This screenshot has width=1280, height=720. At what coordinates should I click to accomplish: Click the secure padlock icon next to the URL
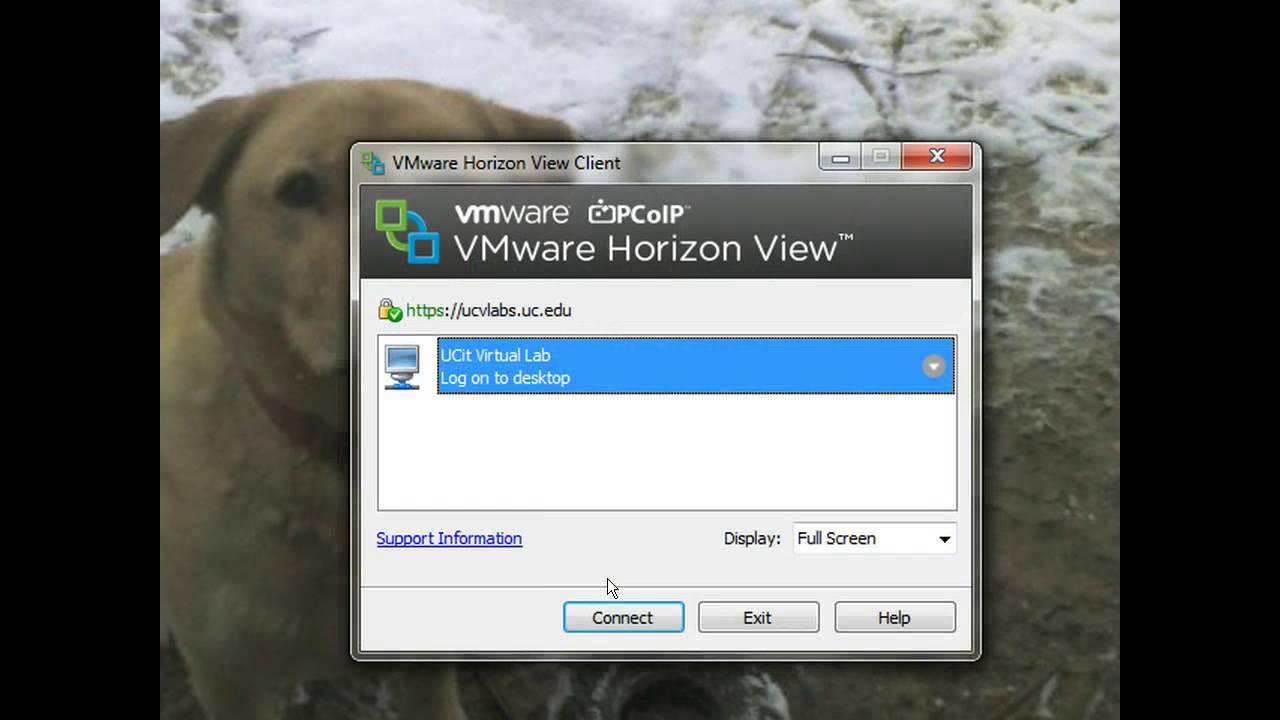390,310
